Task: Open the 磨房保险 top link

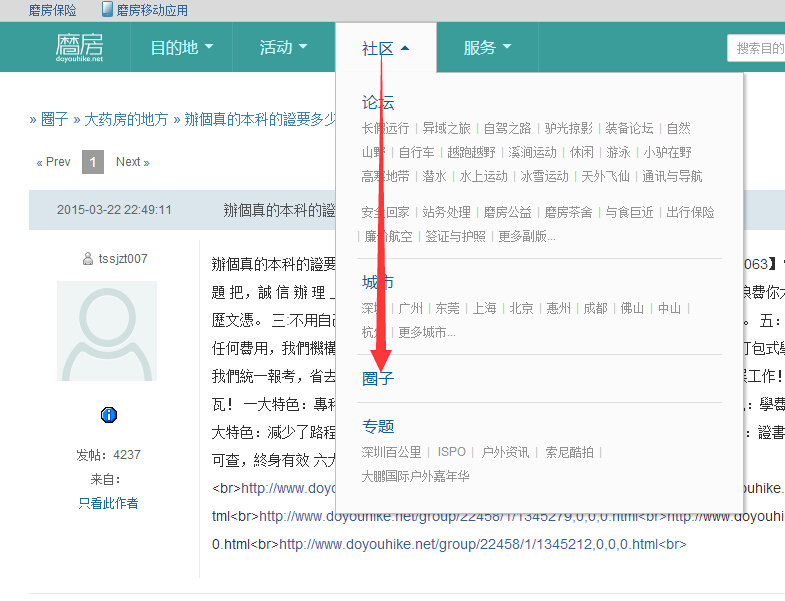Action: (53, 10)
